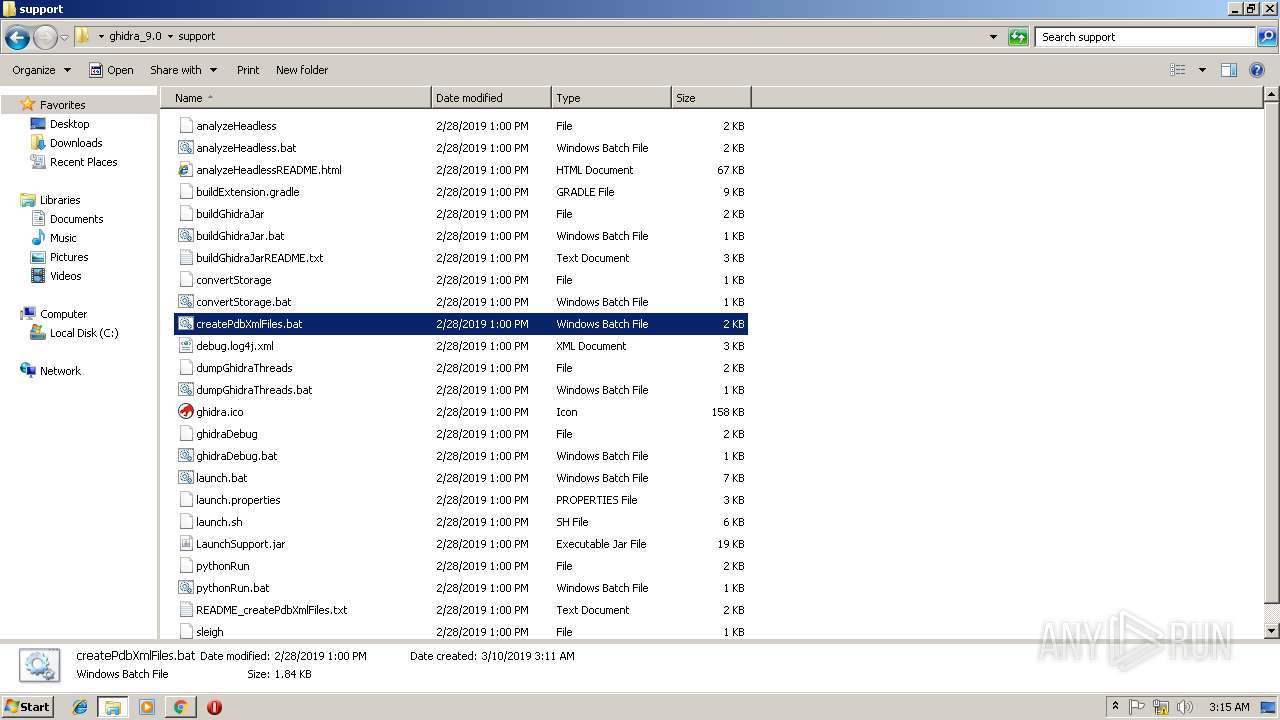The width and height of the screenshot is (1280, 720).
Task: Click the volume speaker tray icon
Action: tap(1185, 707)
